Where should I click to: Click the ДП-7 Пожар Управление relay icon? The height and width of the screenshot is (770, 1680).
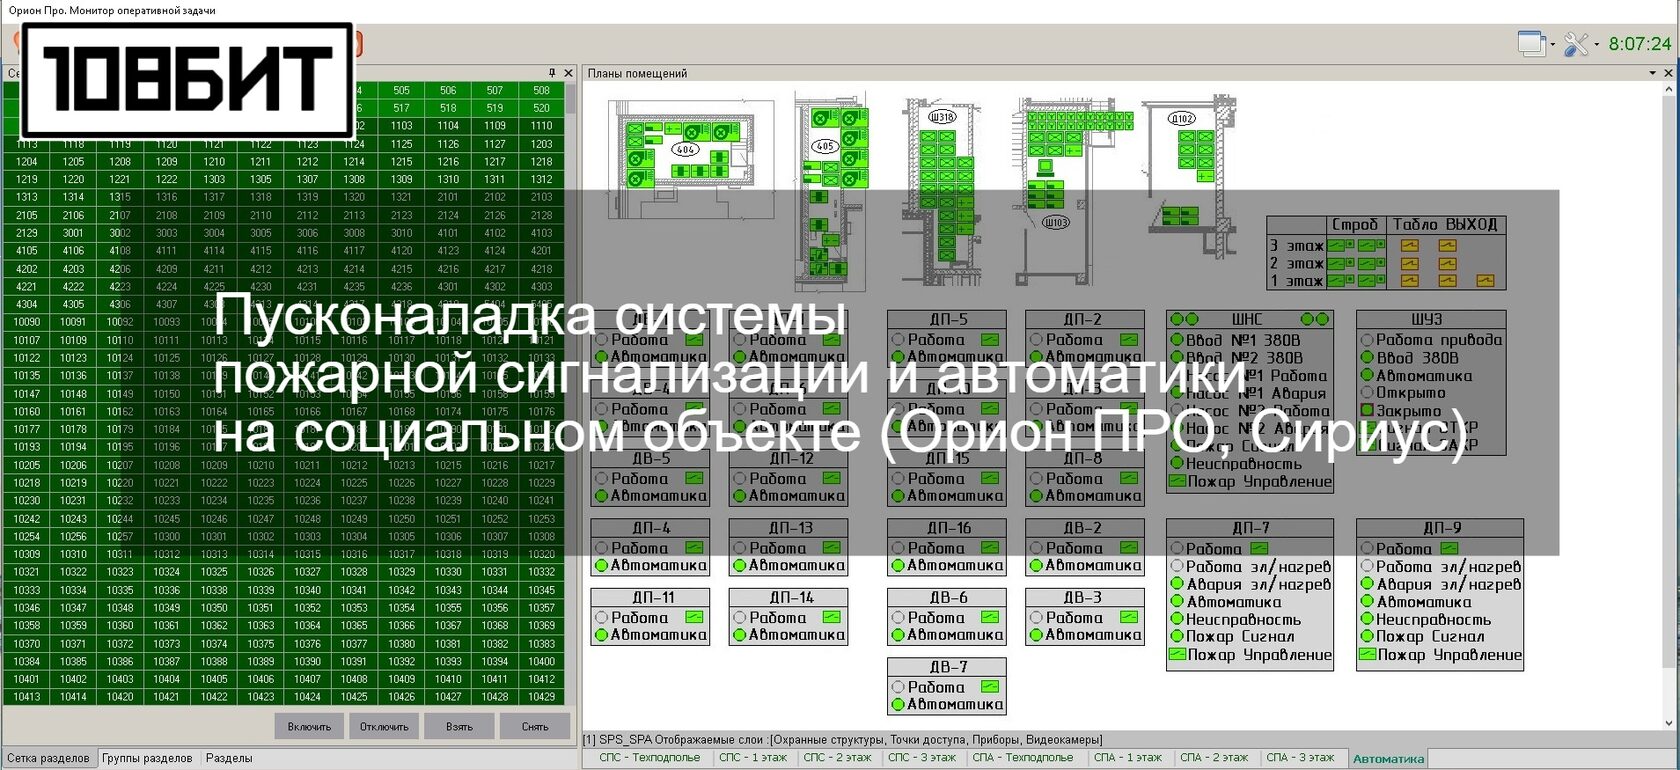(x=1177, y=655)
